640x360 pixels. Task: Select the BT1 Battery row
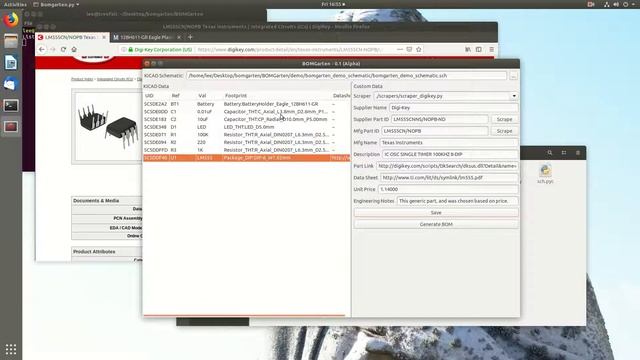(247, 104)
